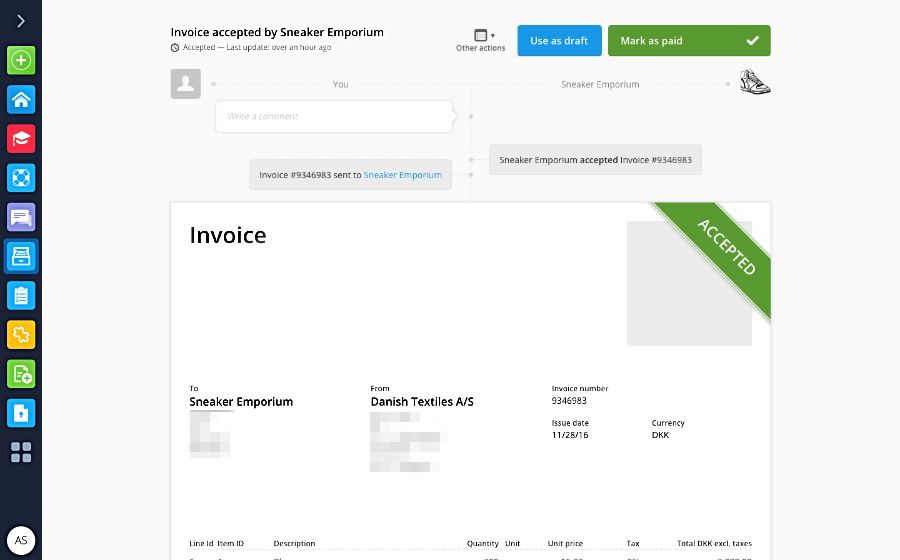Click the 'You' timeline column label
This screenshot has width=900, height=560.
[x=340, y=84]
